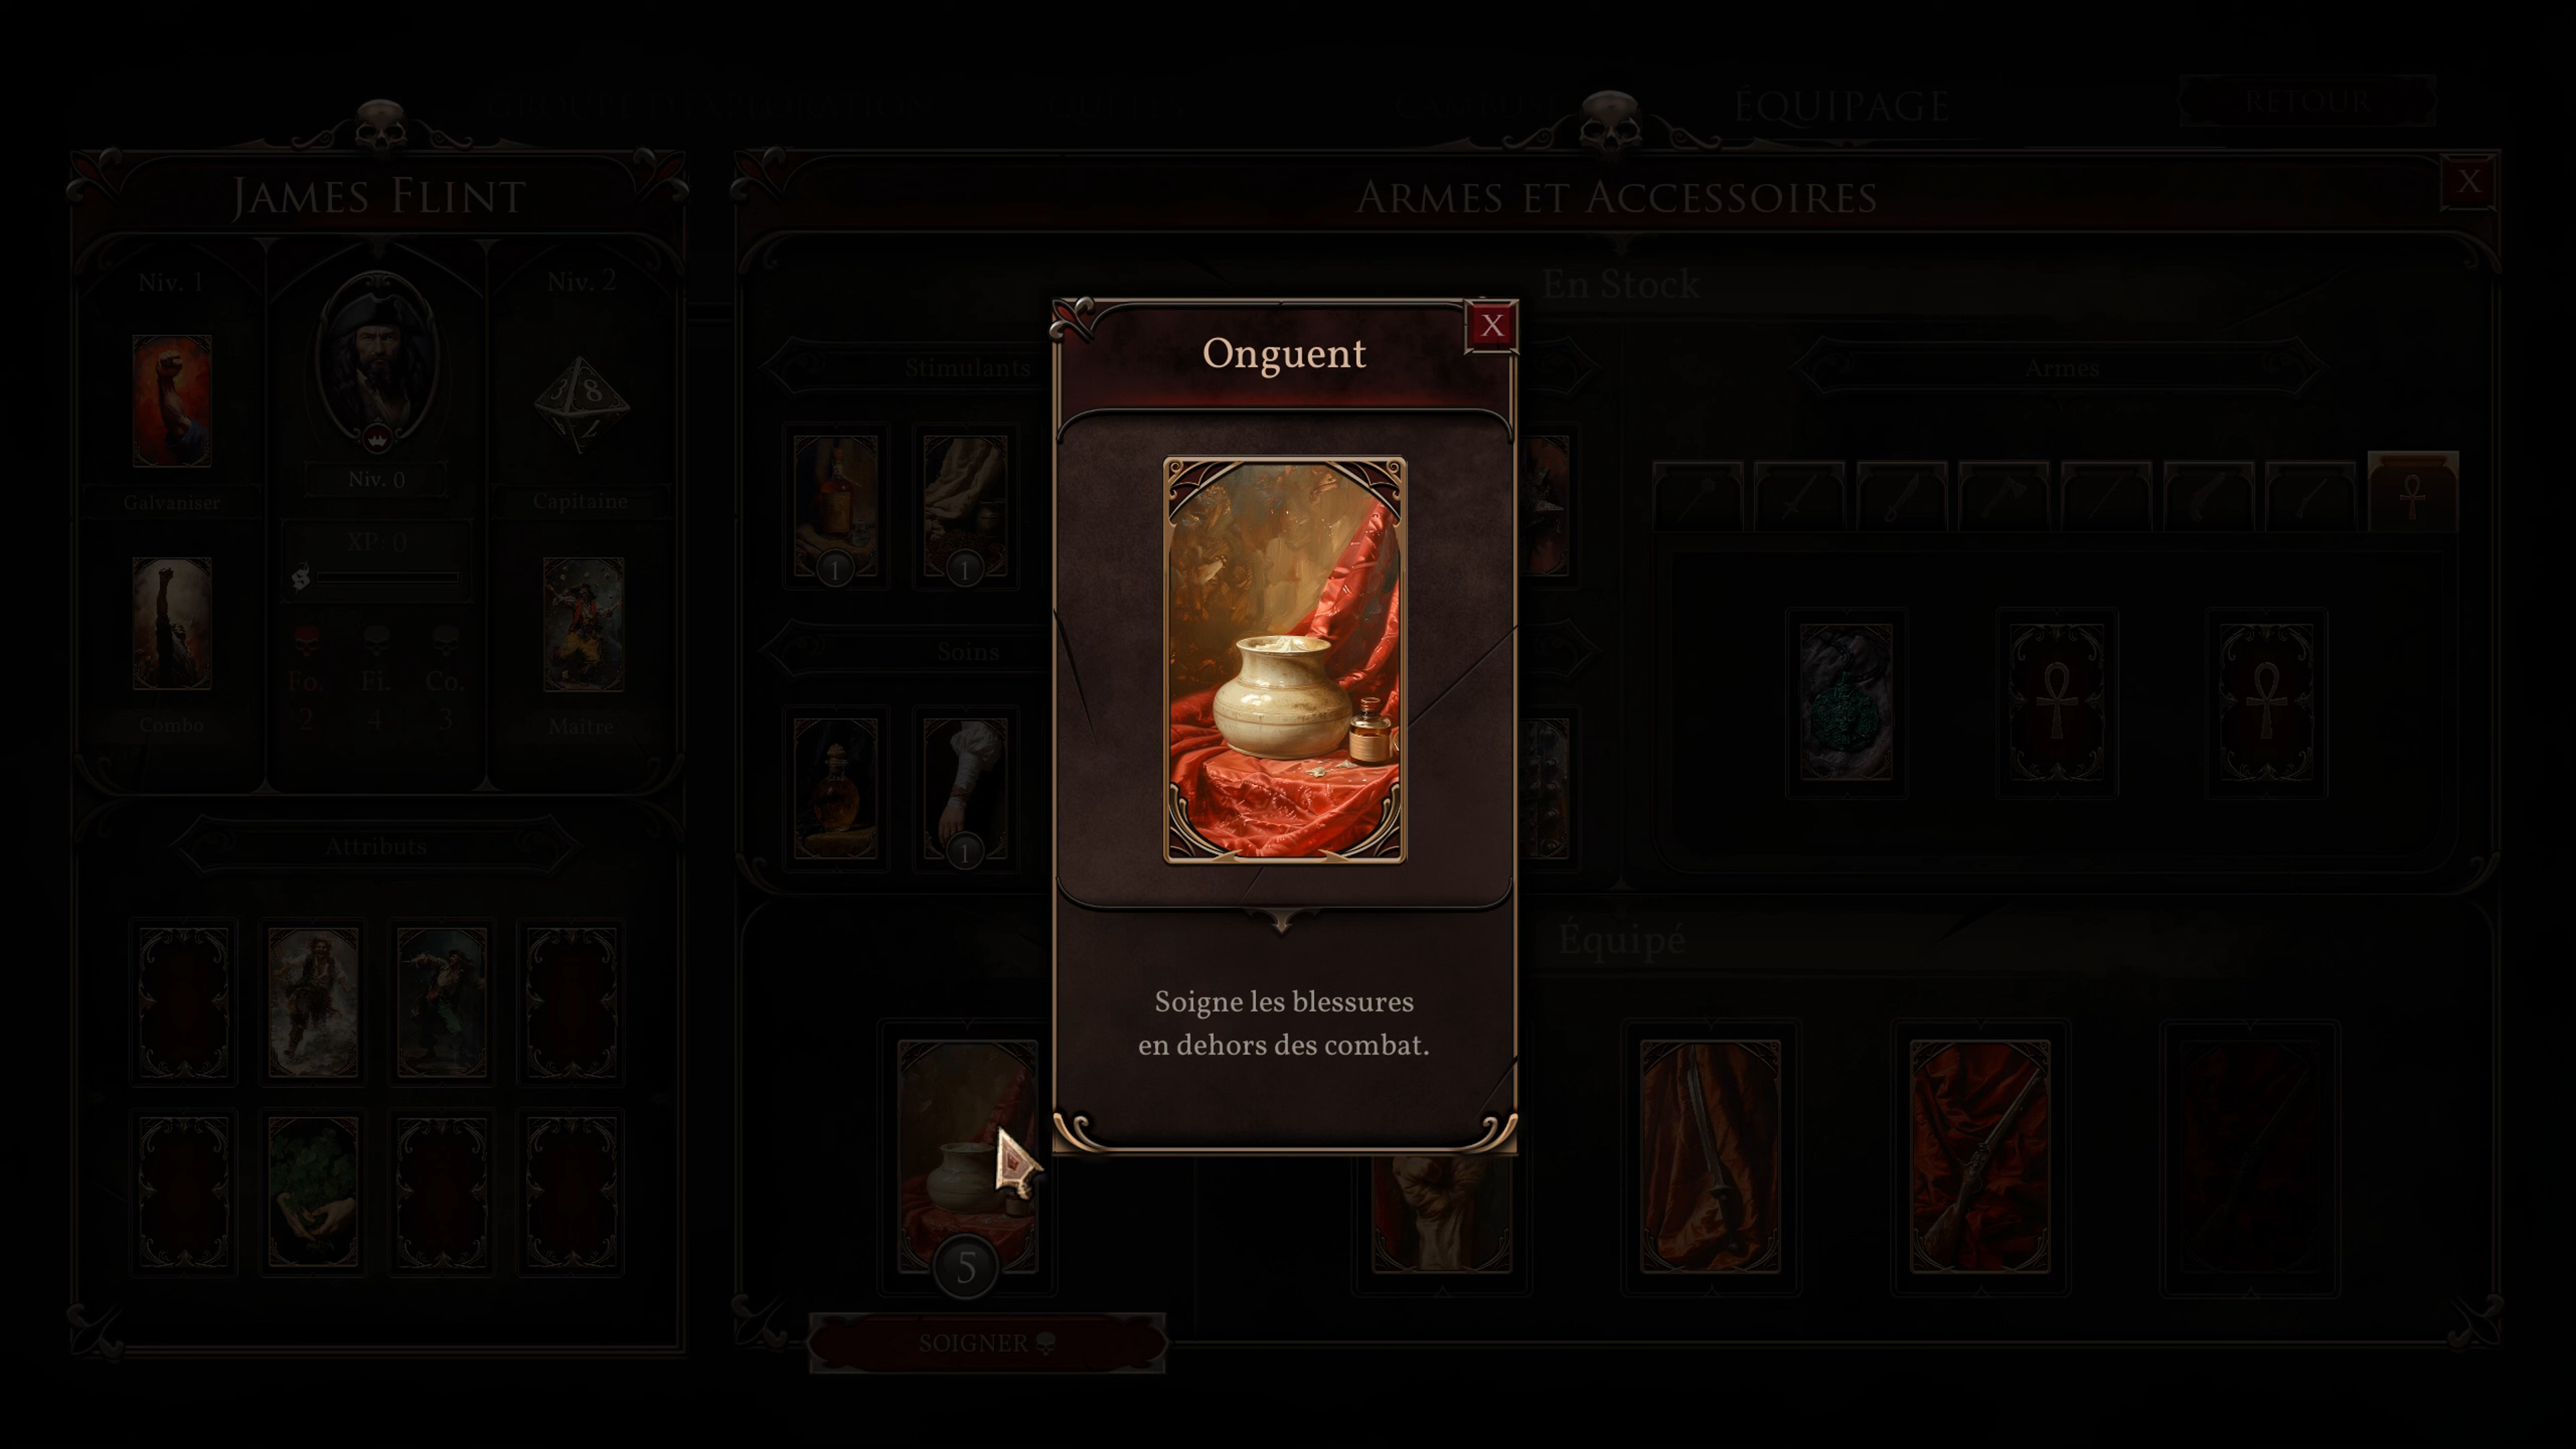The image size is (2576, 1449).
Task: Open the Maître skill card
Action: pyautogui.click(x=583, y=624)
